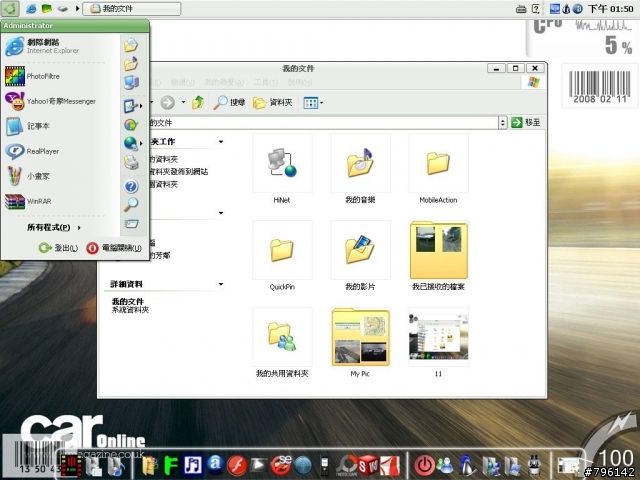640x480 pixels.
Task: Select the 我的共用資料夾 shared folder
Action: pos(282,342)
